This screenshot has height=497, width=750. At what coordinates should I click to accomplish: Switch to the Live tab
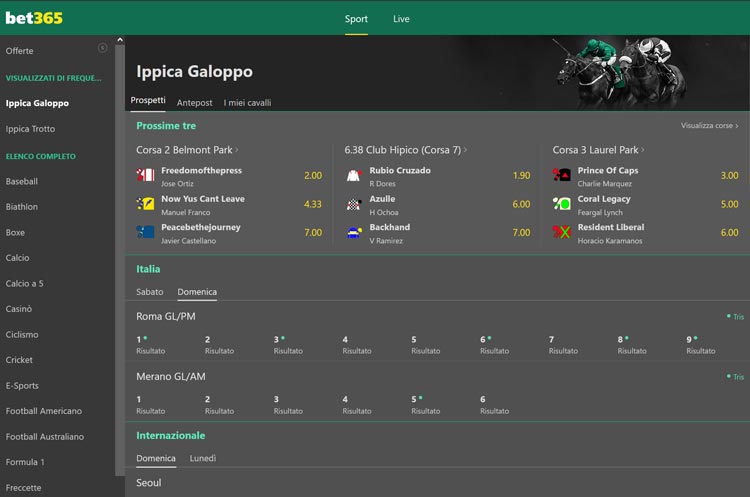click(401, 19)
